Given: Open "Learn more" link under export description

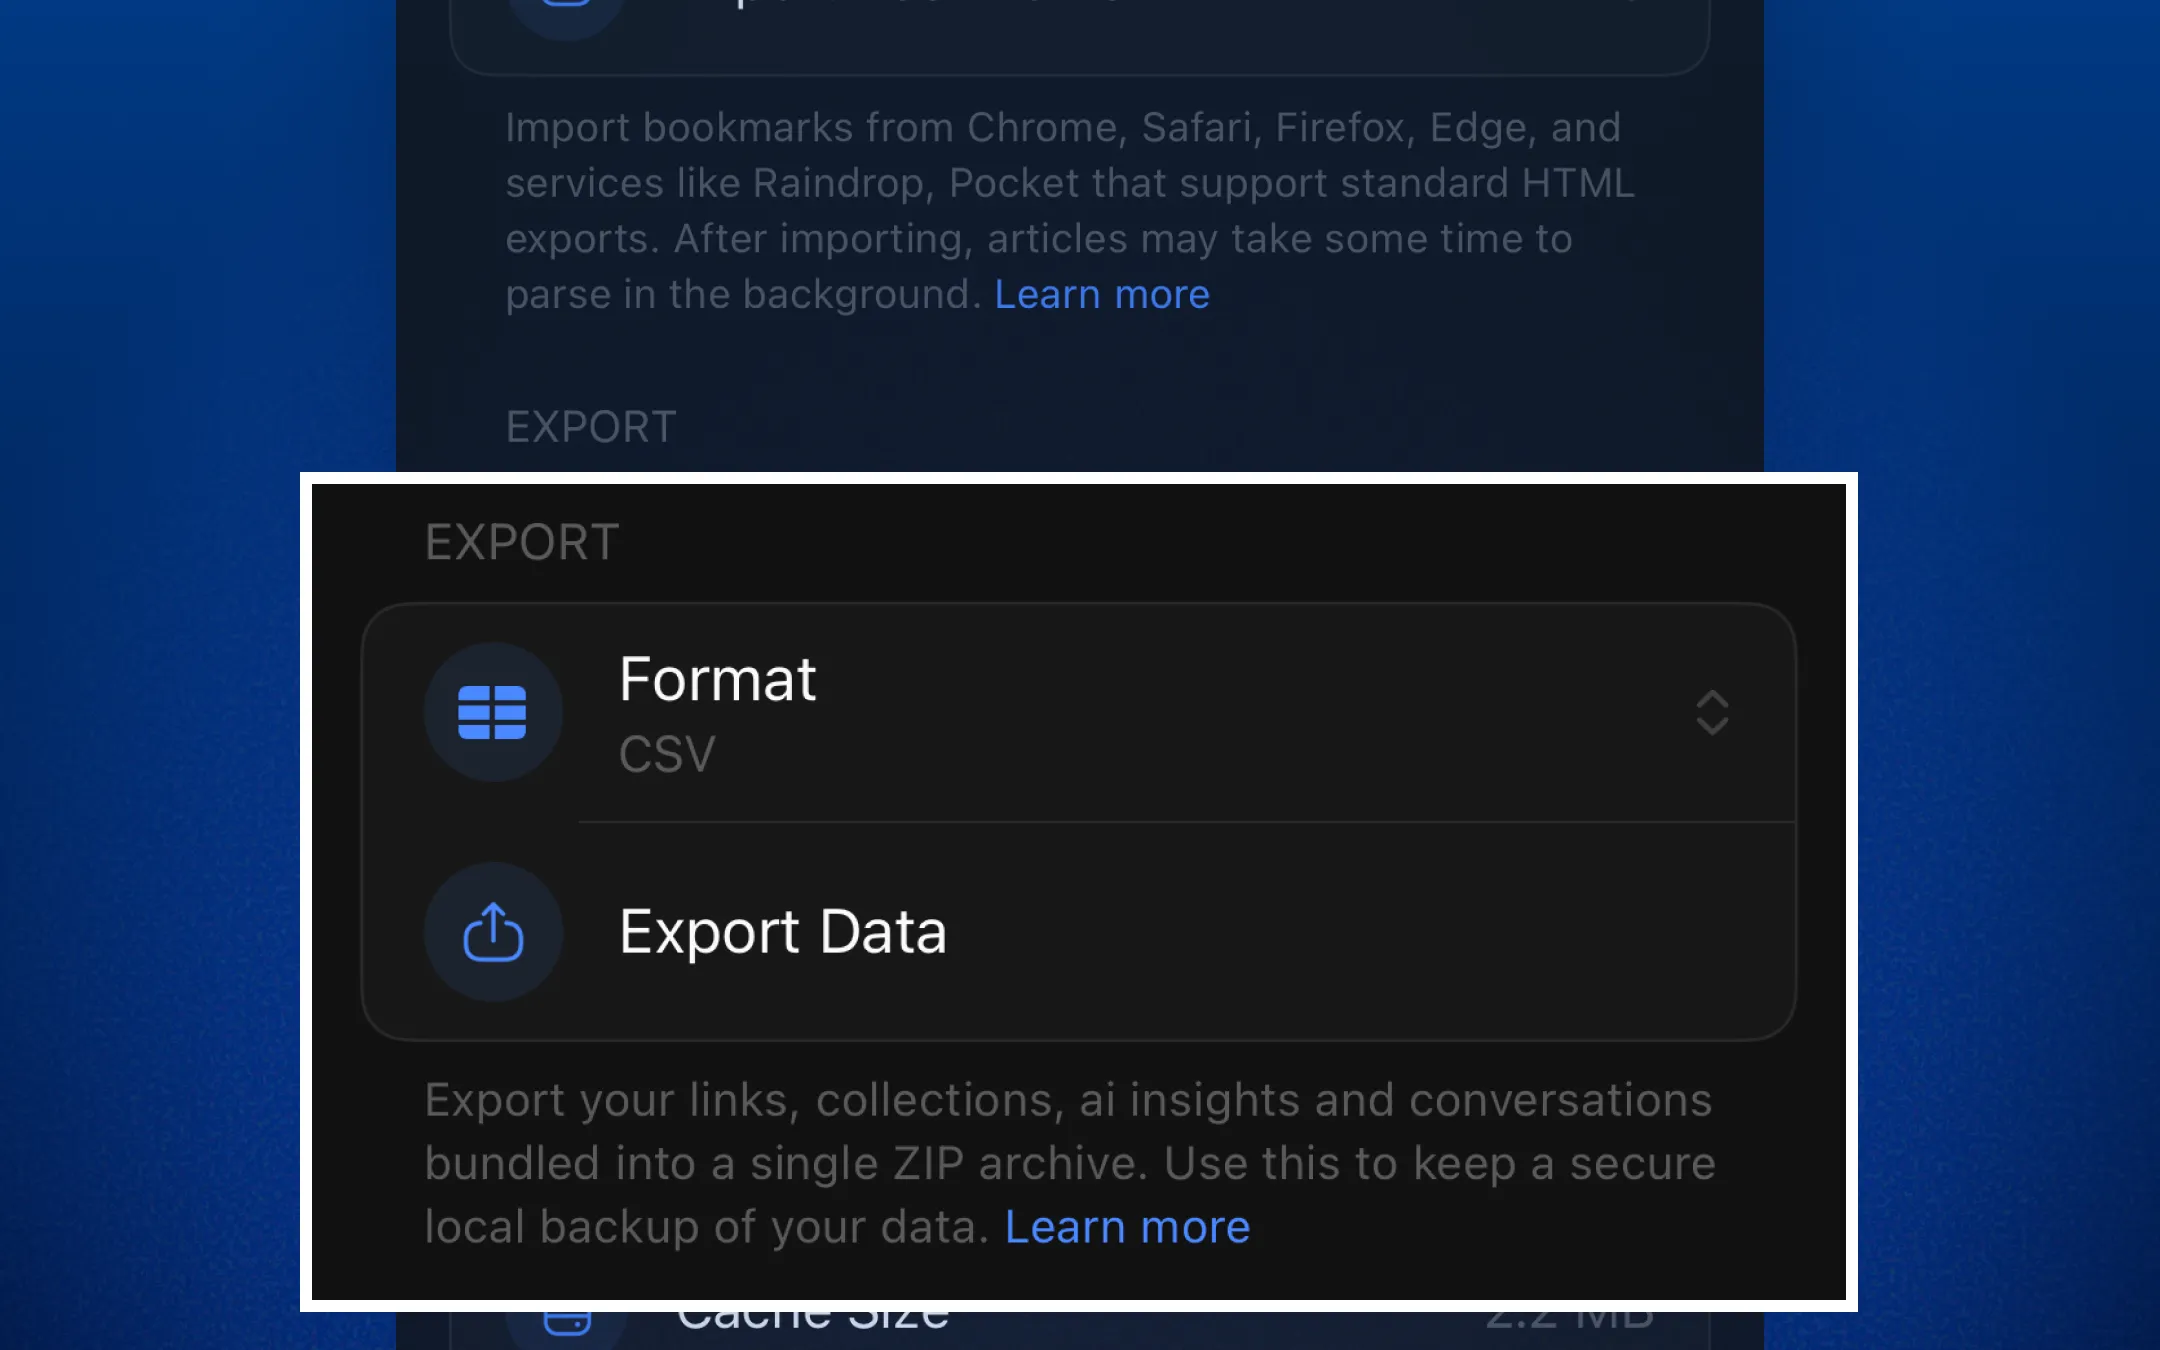Looking at the screenshot, I should coord(1127,1227).
